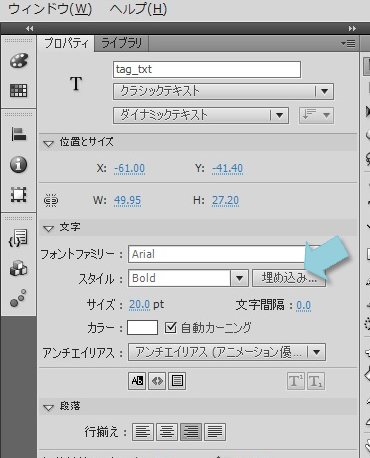
Task: Uncheck the 自動カーニング checkbox
Action: [x=170, y=328]
